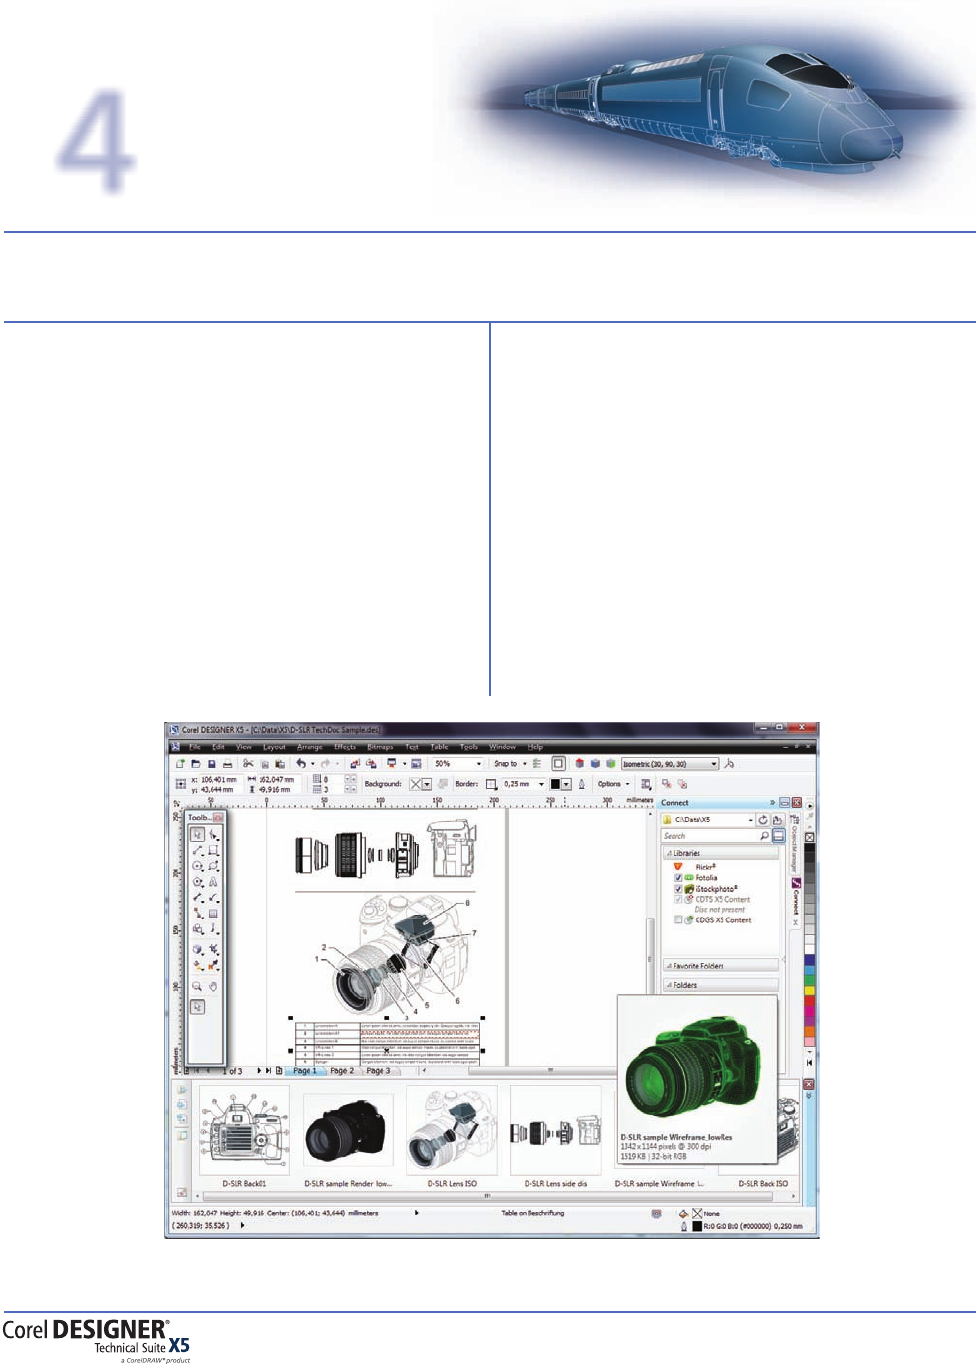
Task: Select the Table tool in the toolbox
Action: [x=213, y=914]
